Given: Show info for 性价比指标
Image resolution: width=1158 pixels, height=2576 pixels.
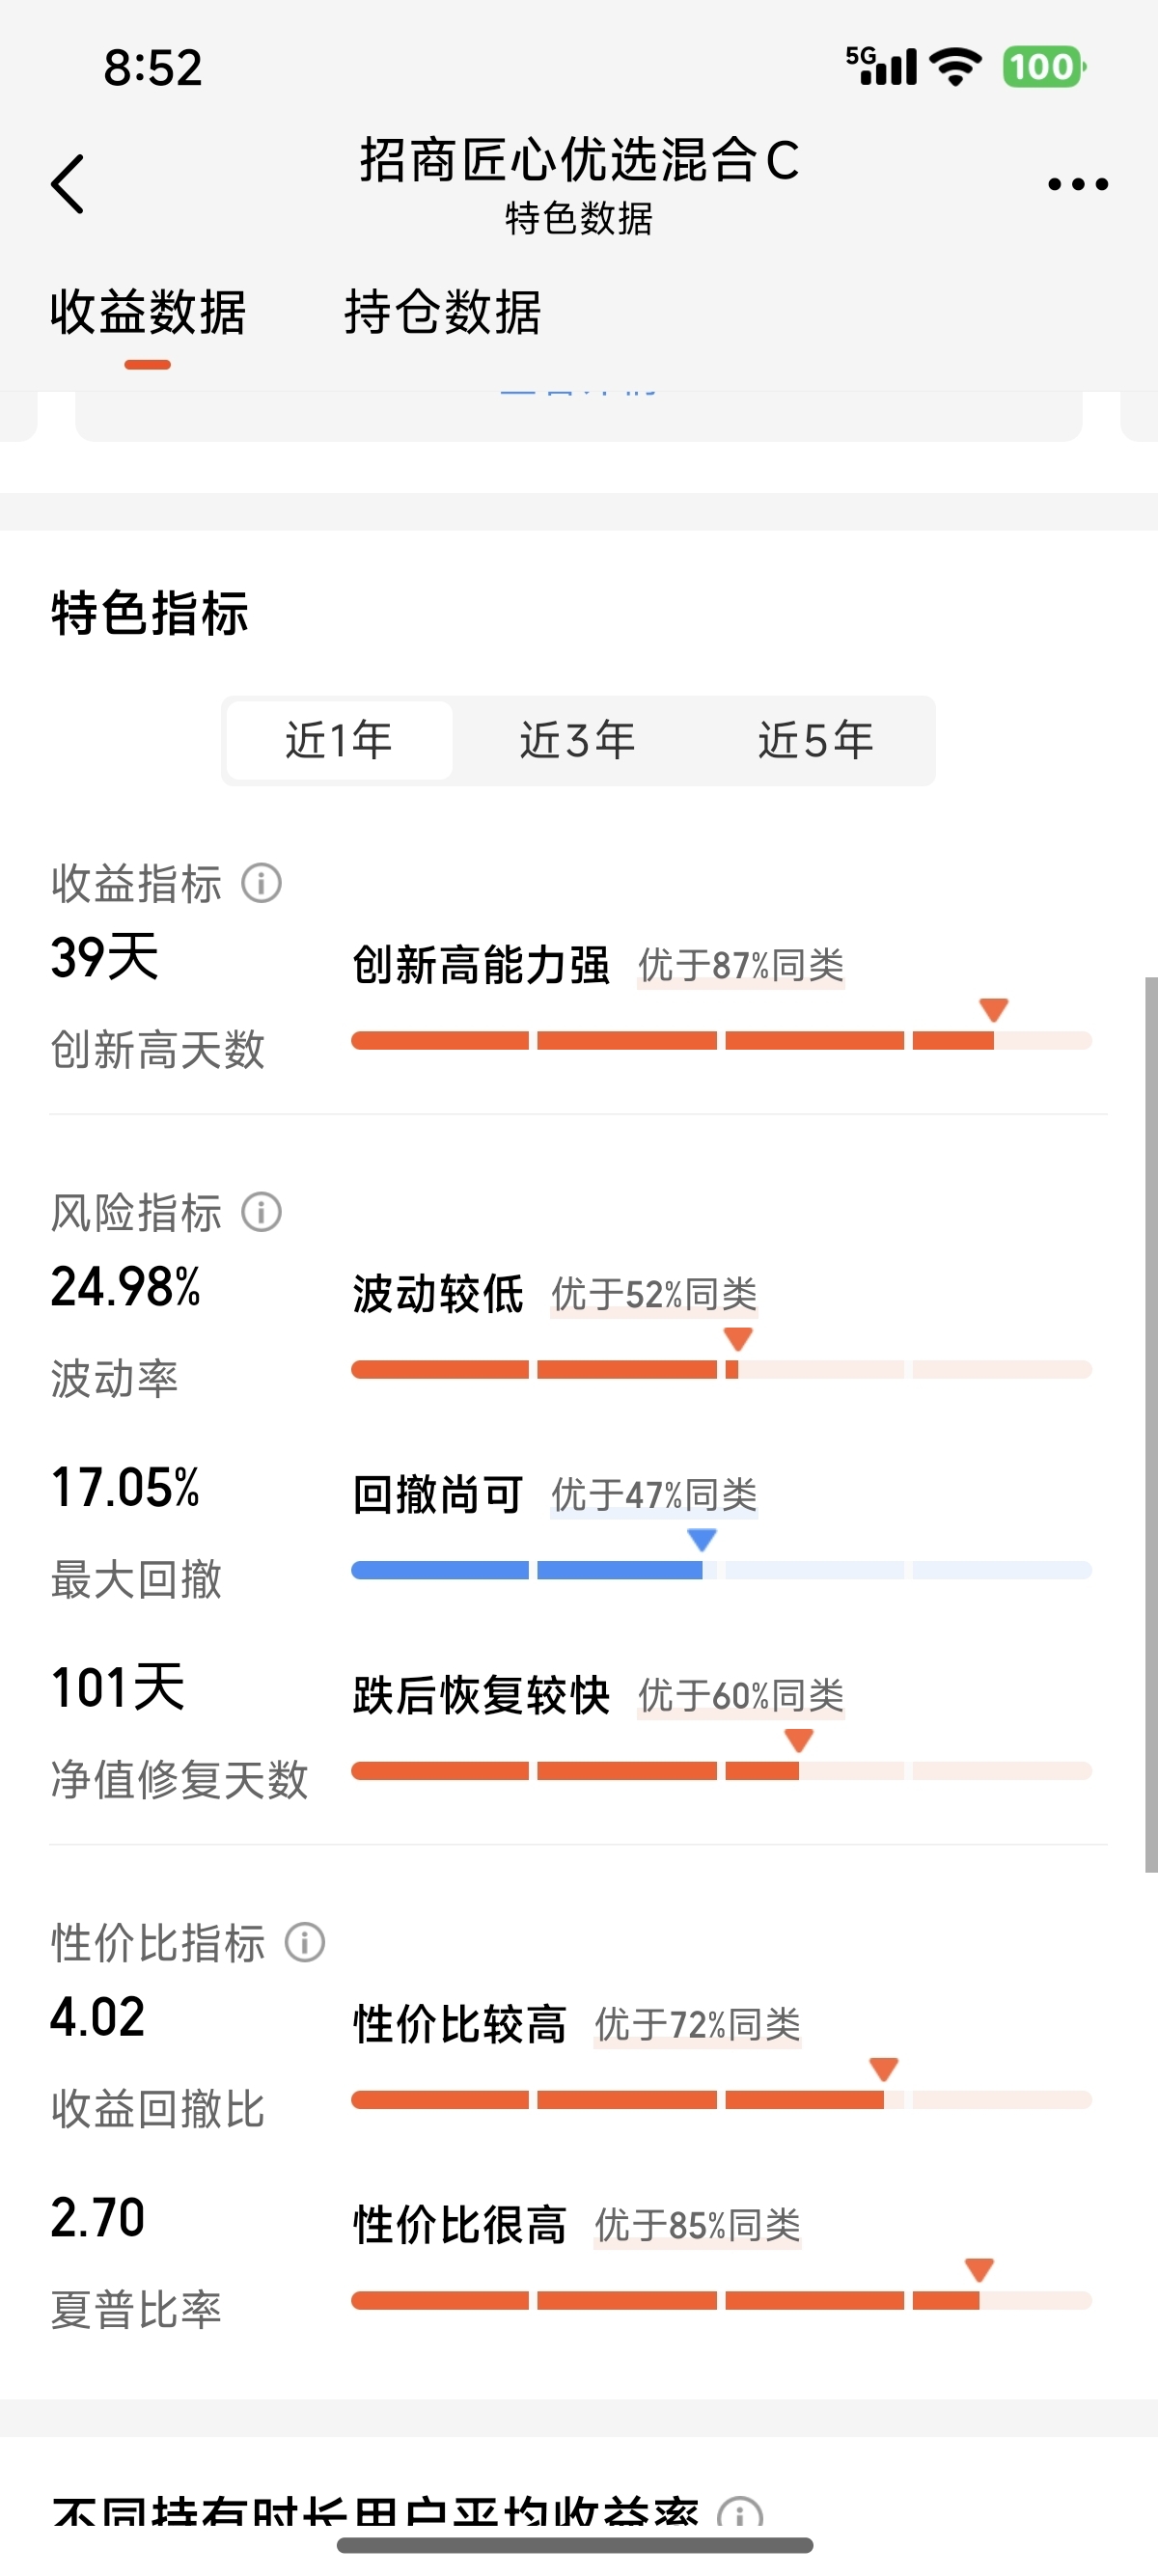Looking at the screenshot, I should 305,1942.
